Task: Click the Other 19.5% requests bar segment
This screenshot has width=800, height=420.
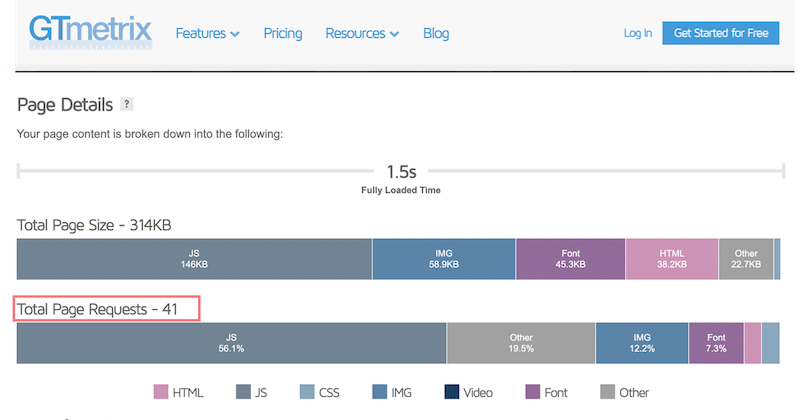Action: pyautogui.click(x=521, y=343)
